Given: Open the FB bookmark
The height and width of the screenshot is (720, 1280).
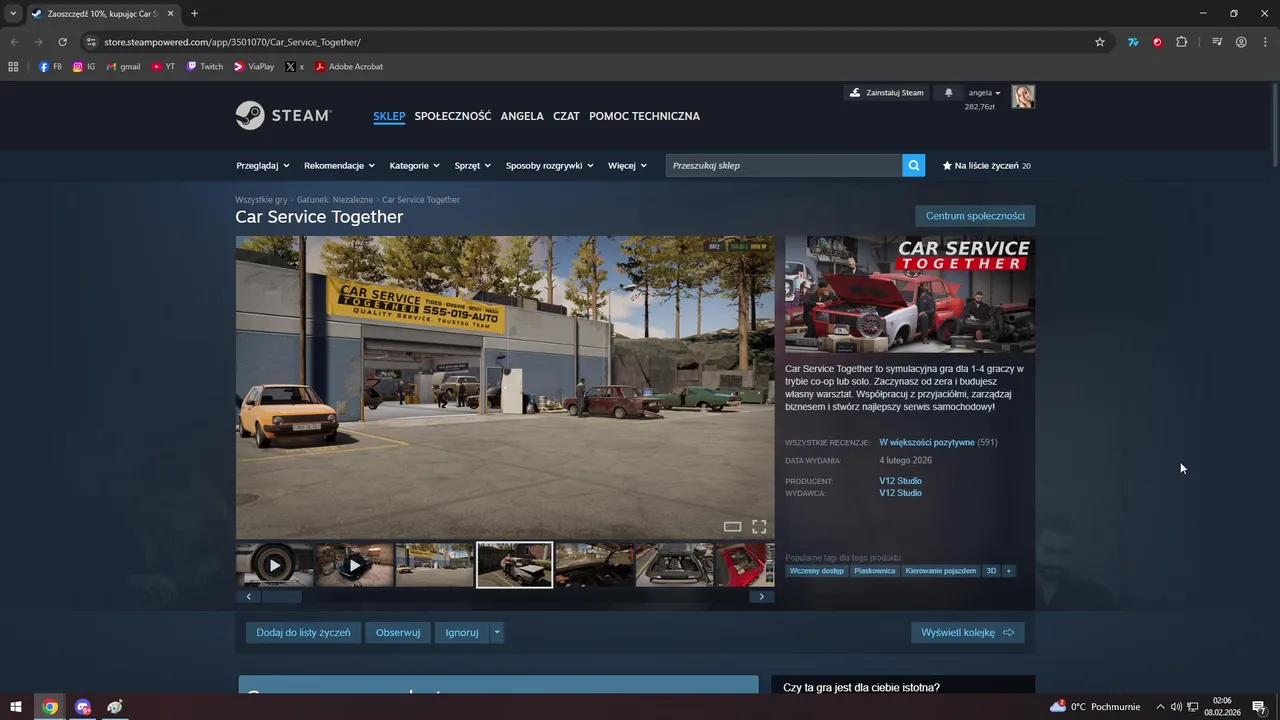Looking at the screenshot, I should click(x=50, y=67).
